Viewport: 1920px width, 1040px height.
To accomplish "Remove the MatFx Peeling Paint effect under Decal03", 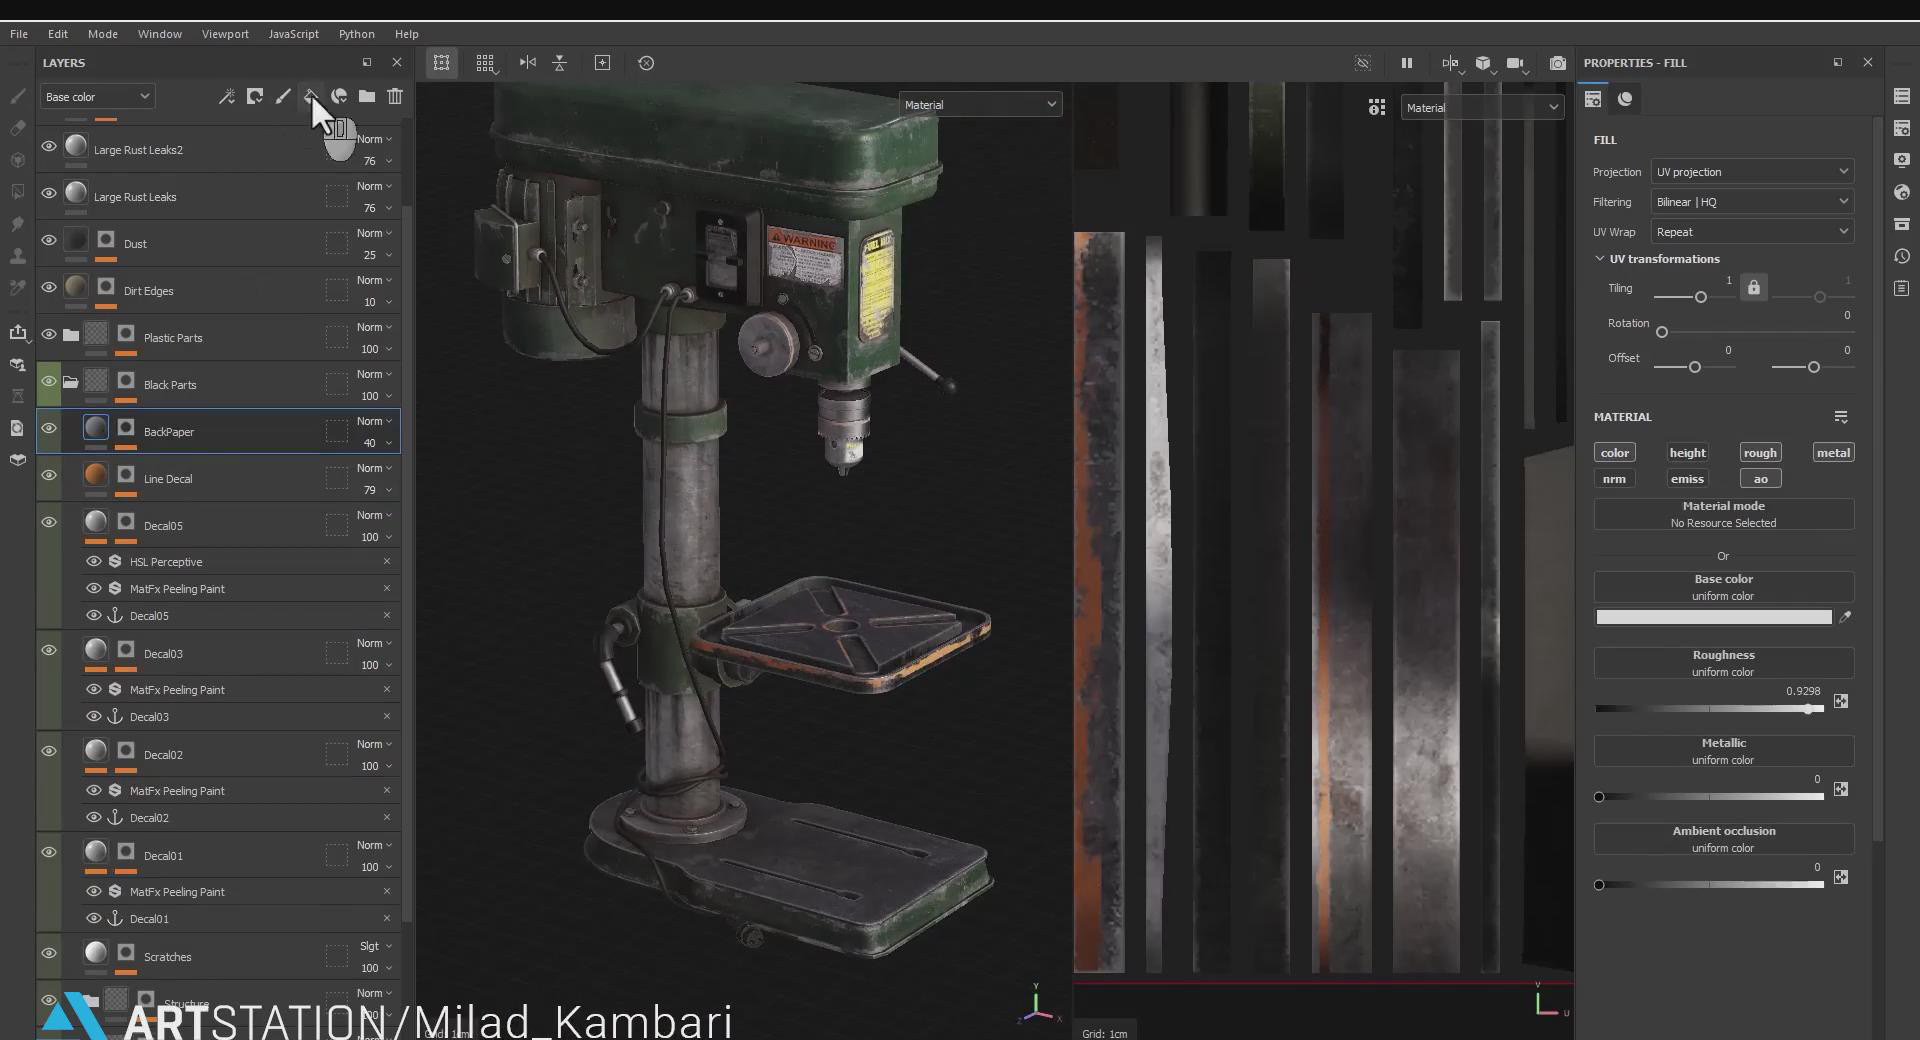I will 387,689.
